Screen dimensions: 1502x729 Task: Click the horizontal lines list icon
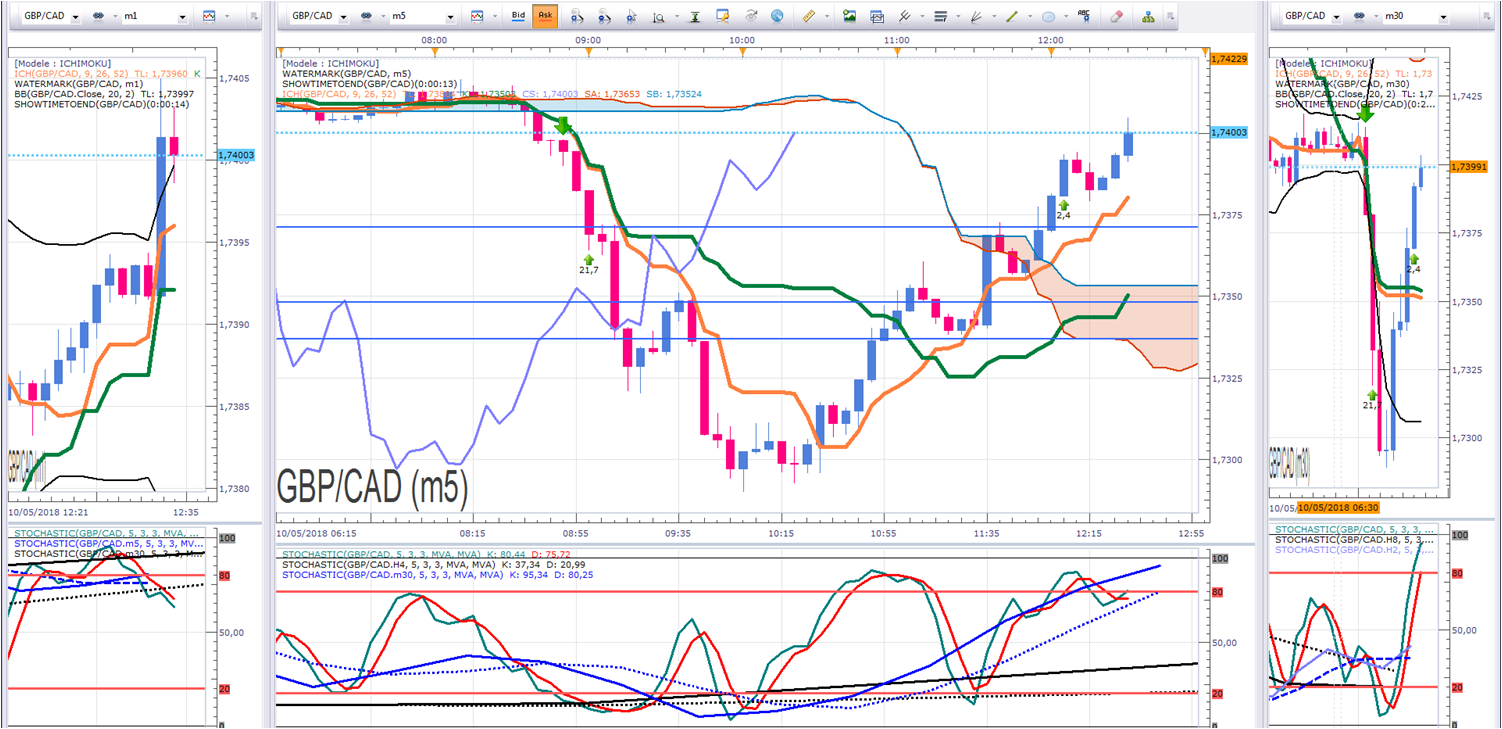pos(940,16)
